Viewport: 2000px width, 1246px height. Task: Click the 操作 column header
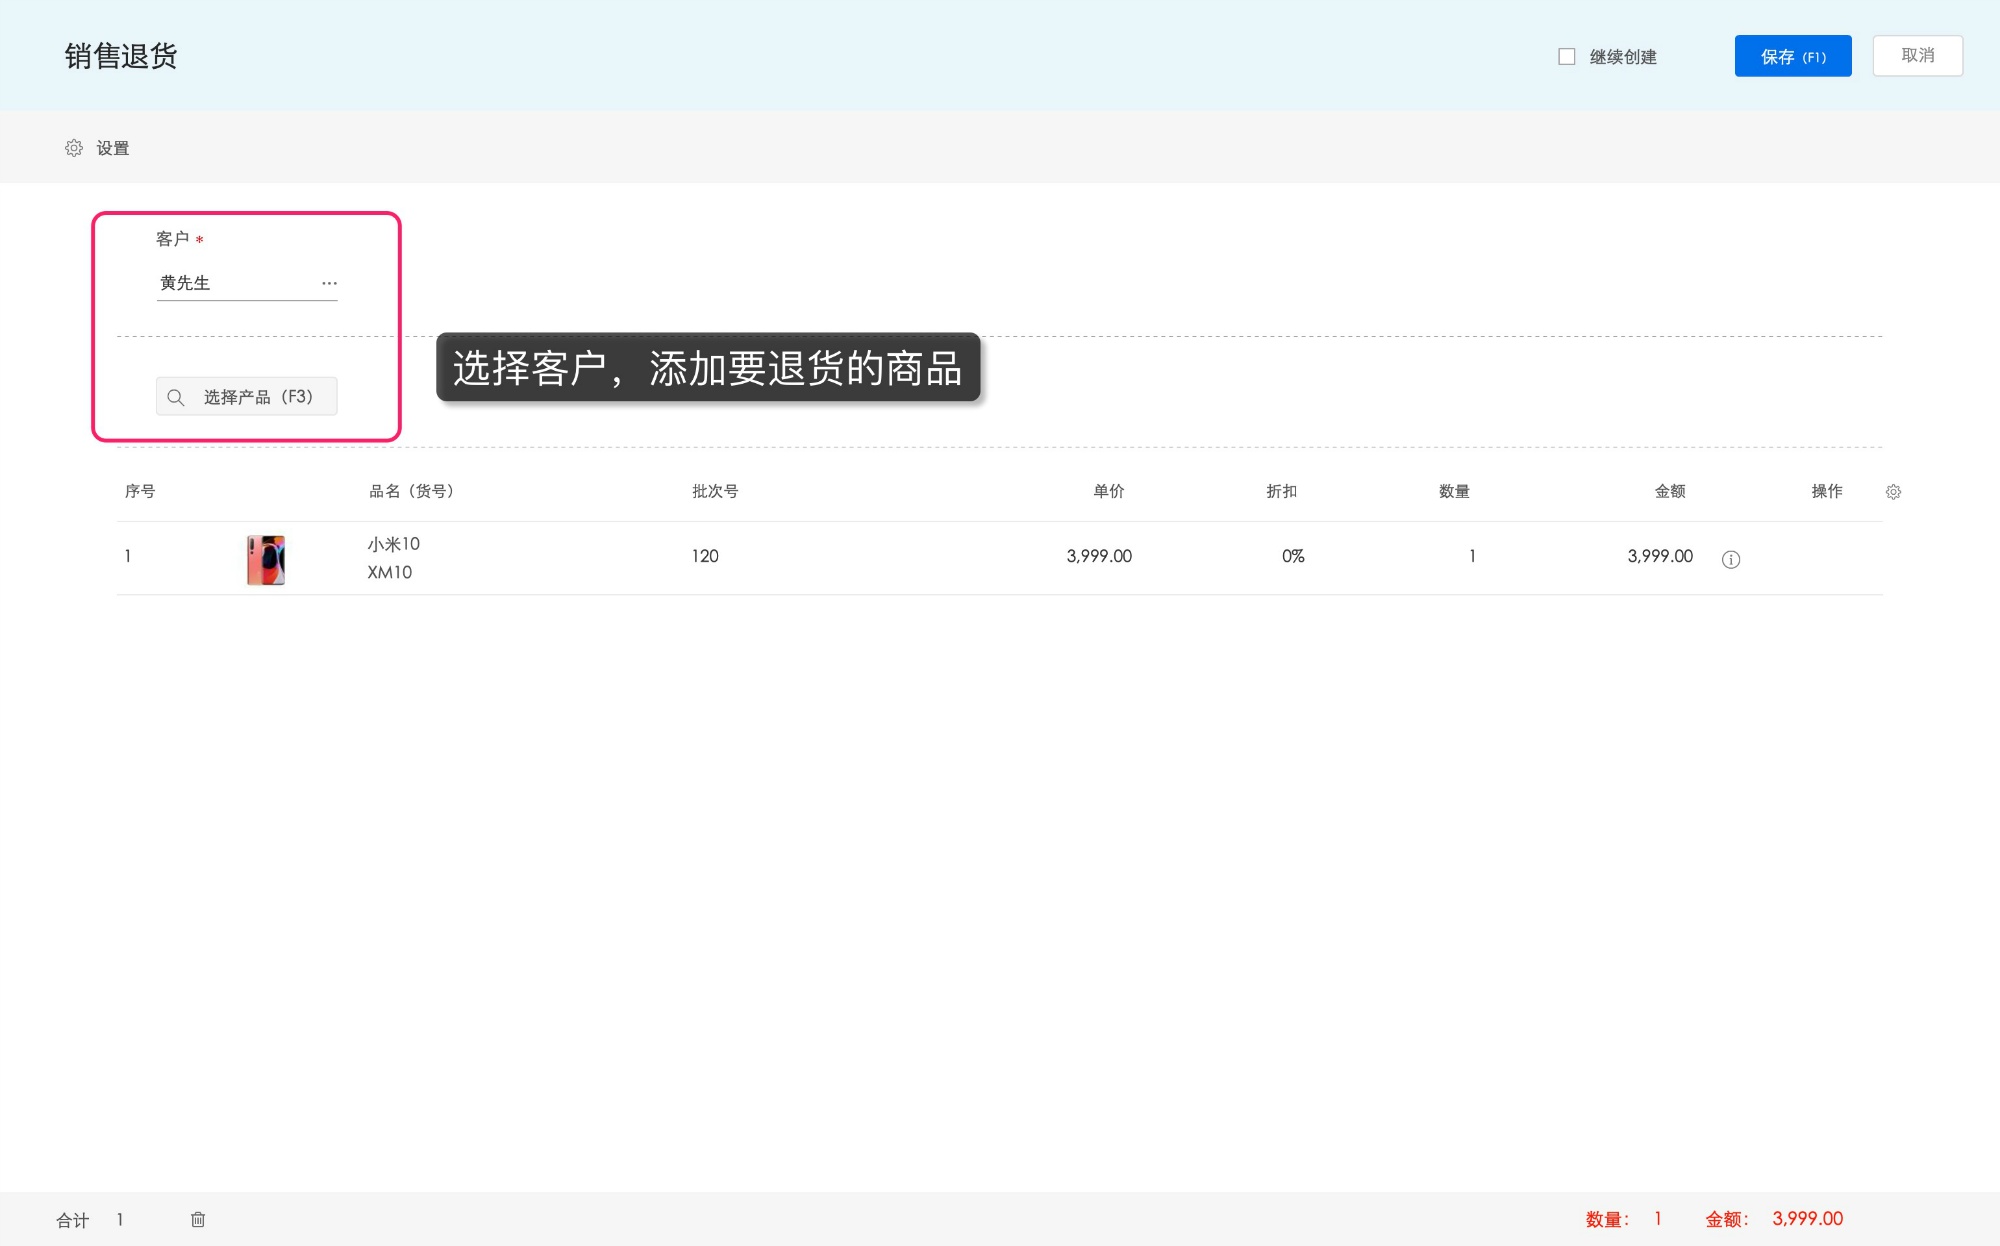click(1827, 491)
